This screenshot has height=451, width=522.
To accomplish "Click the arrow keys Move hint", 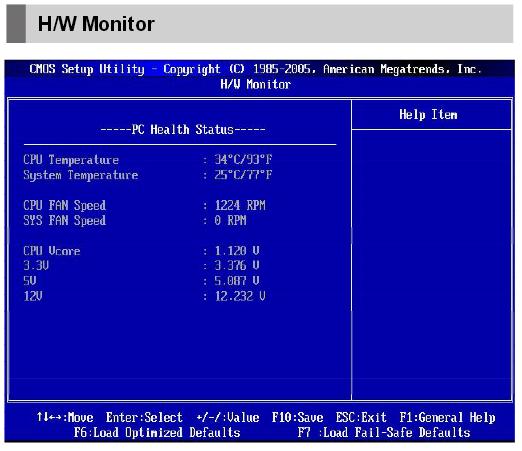I will [65, 417].
